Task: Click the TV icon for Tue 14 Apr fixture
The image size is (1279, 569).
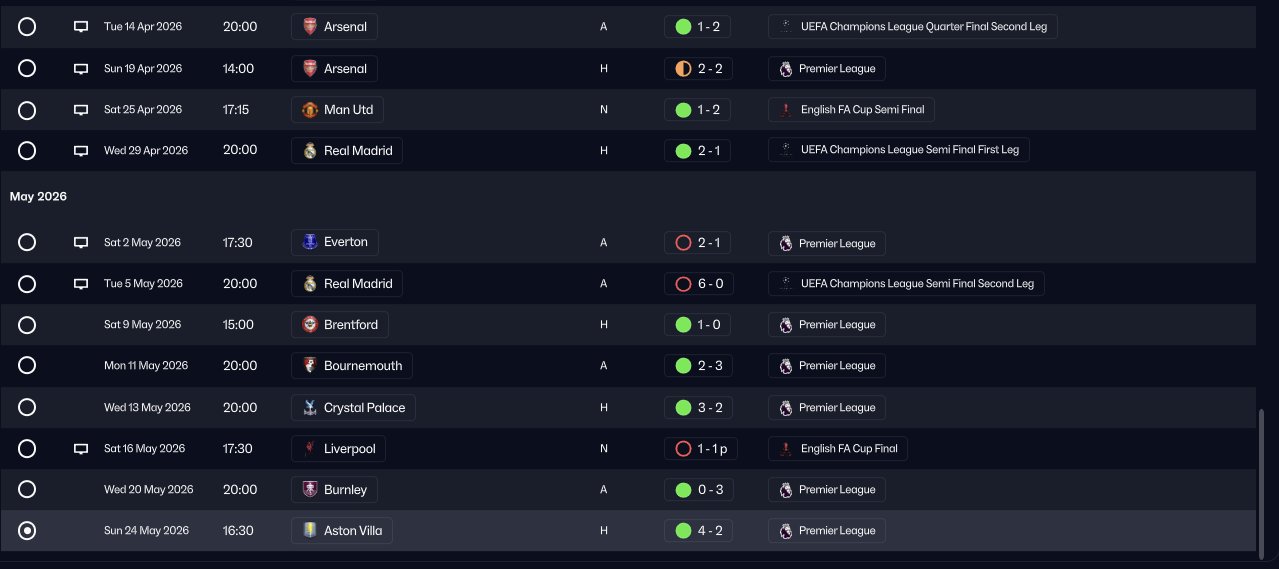Action: tap(81, 27)
